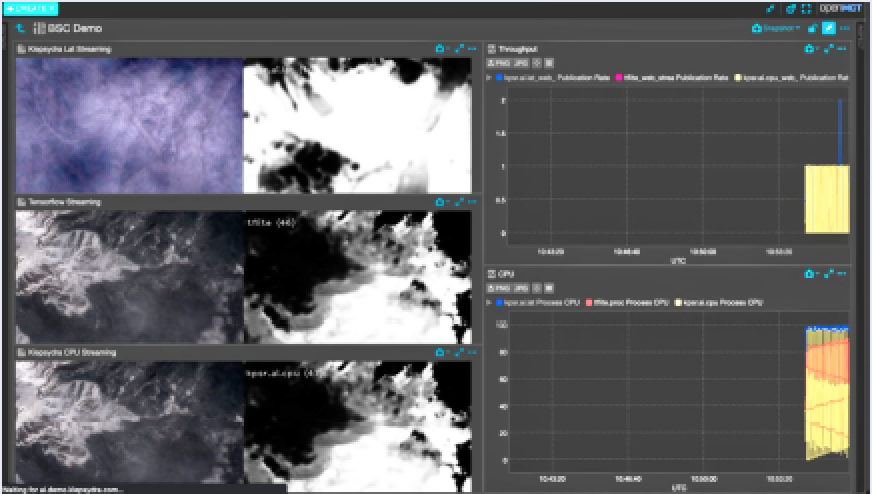
Task: Open more options in CPU panel
Action: pos(842,274)
